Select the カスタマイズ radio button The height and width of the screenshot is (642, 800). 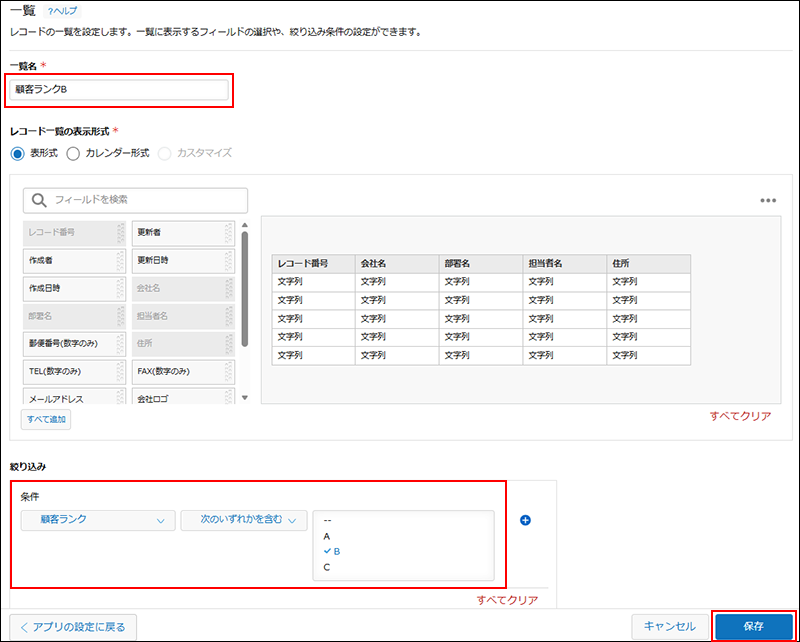(164, 154)
